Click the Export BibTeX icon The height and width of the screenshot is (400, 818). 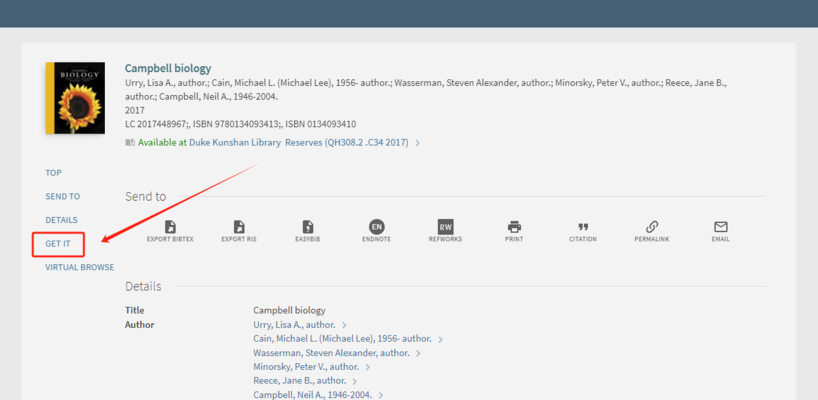(x=170, y=228)
